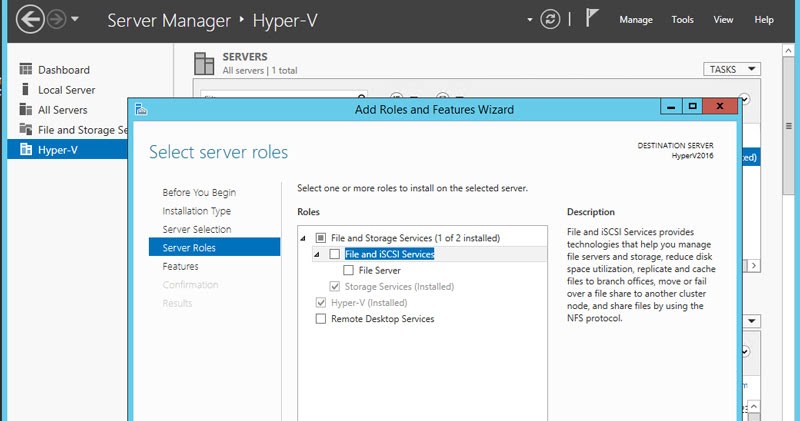The width and height of the screenshot is (800, 421).
Task: Go back with the Server Manager back arrow
Action: [x=30, y=19]
